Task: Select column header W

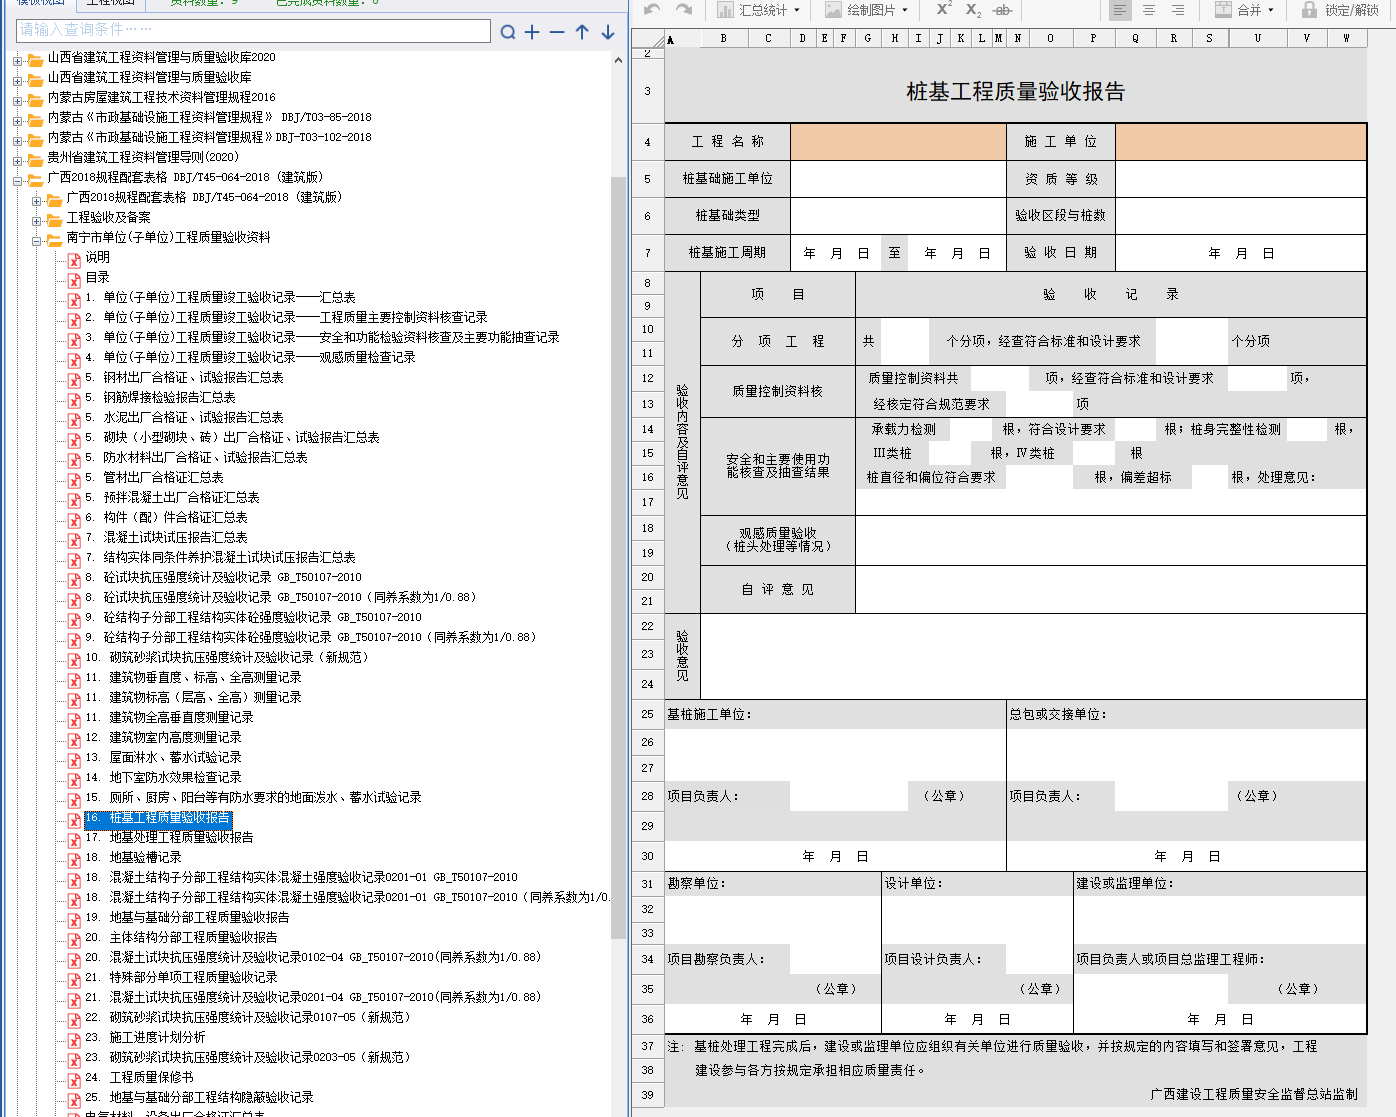Action: (1346, 38)
